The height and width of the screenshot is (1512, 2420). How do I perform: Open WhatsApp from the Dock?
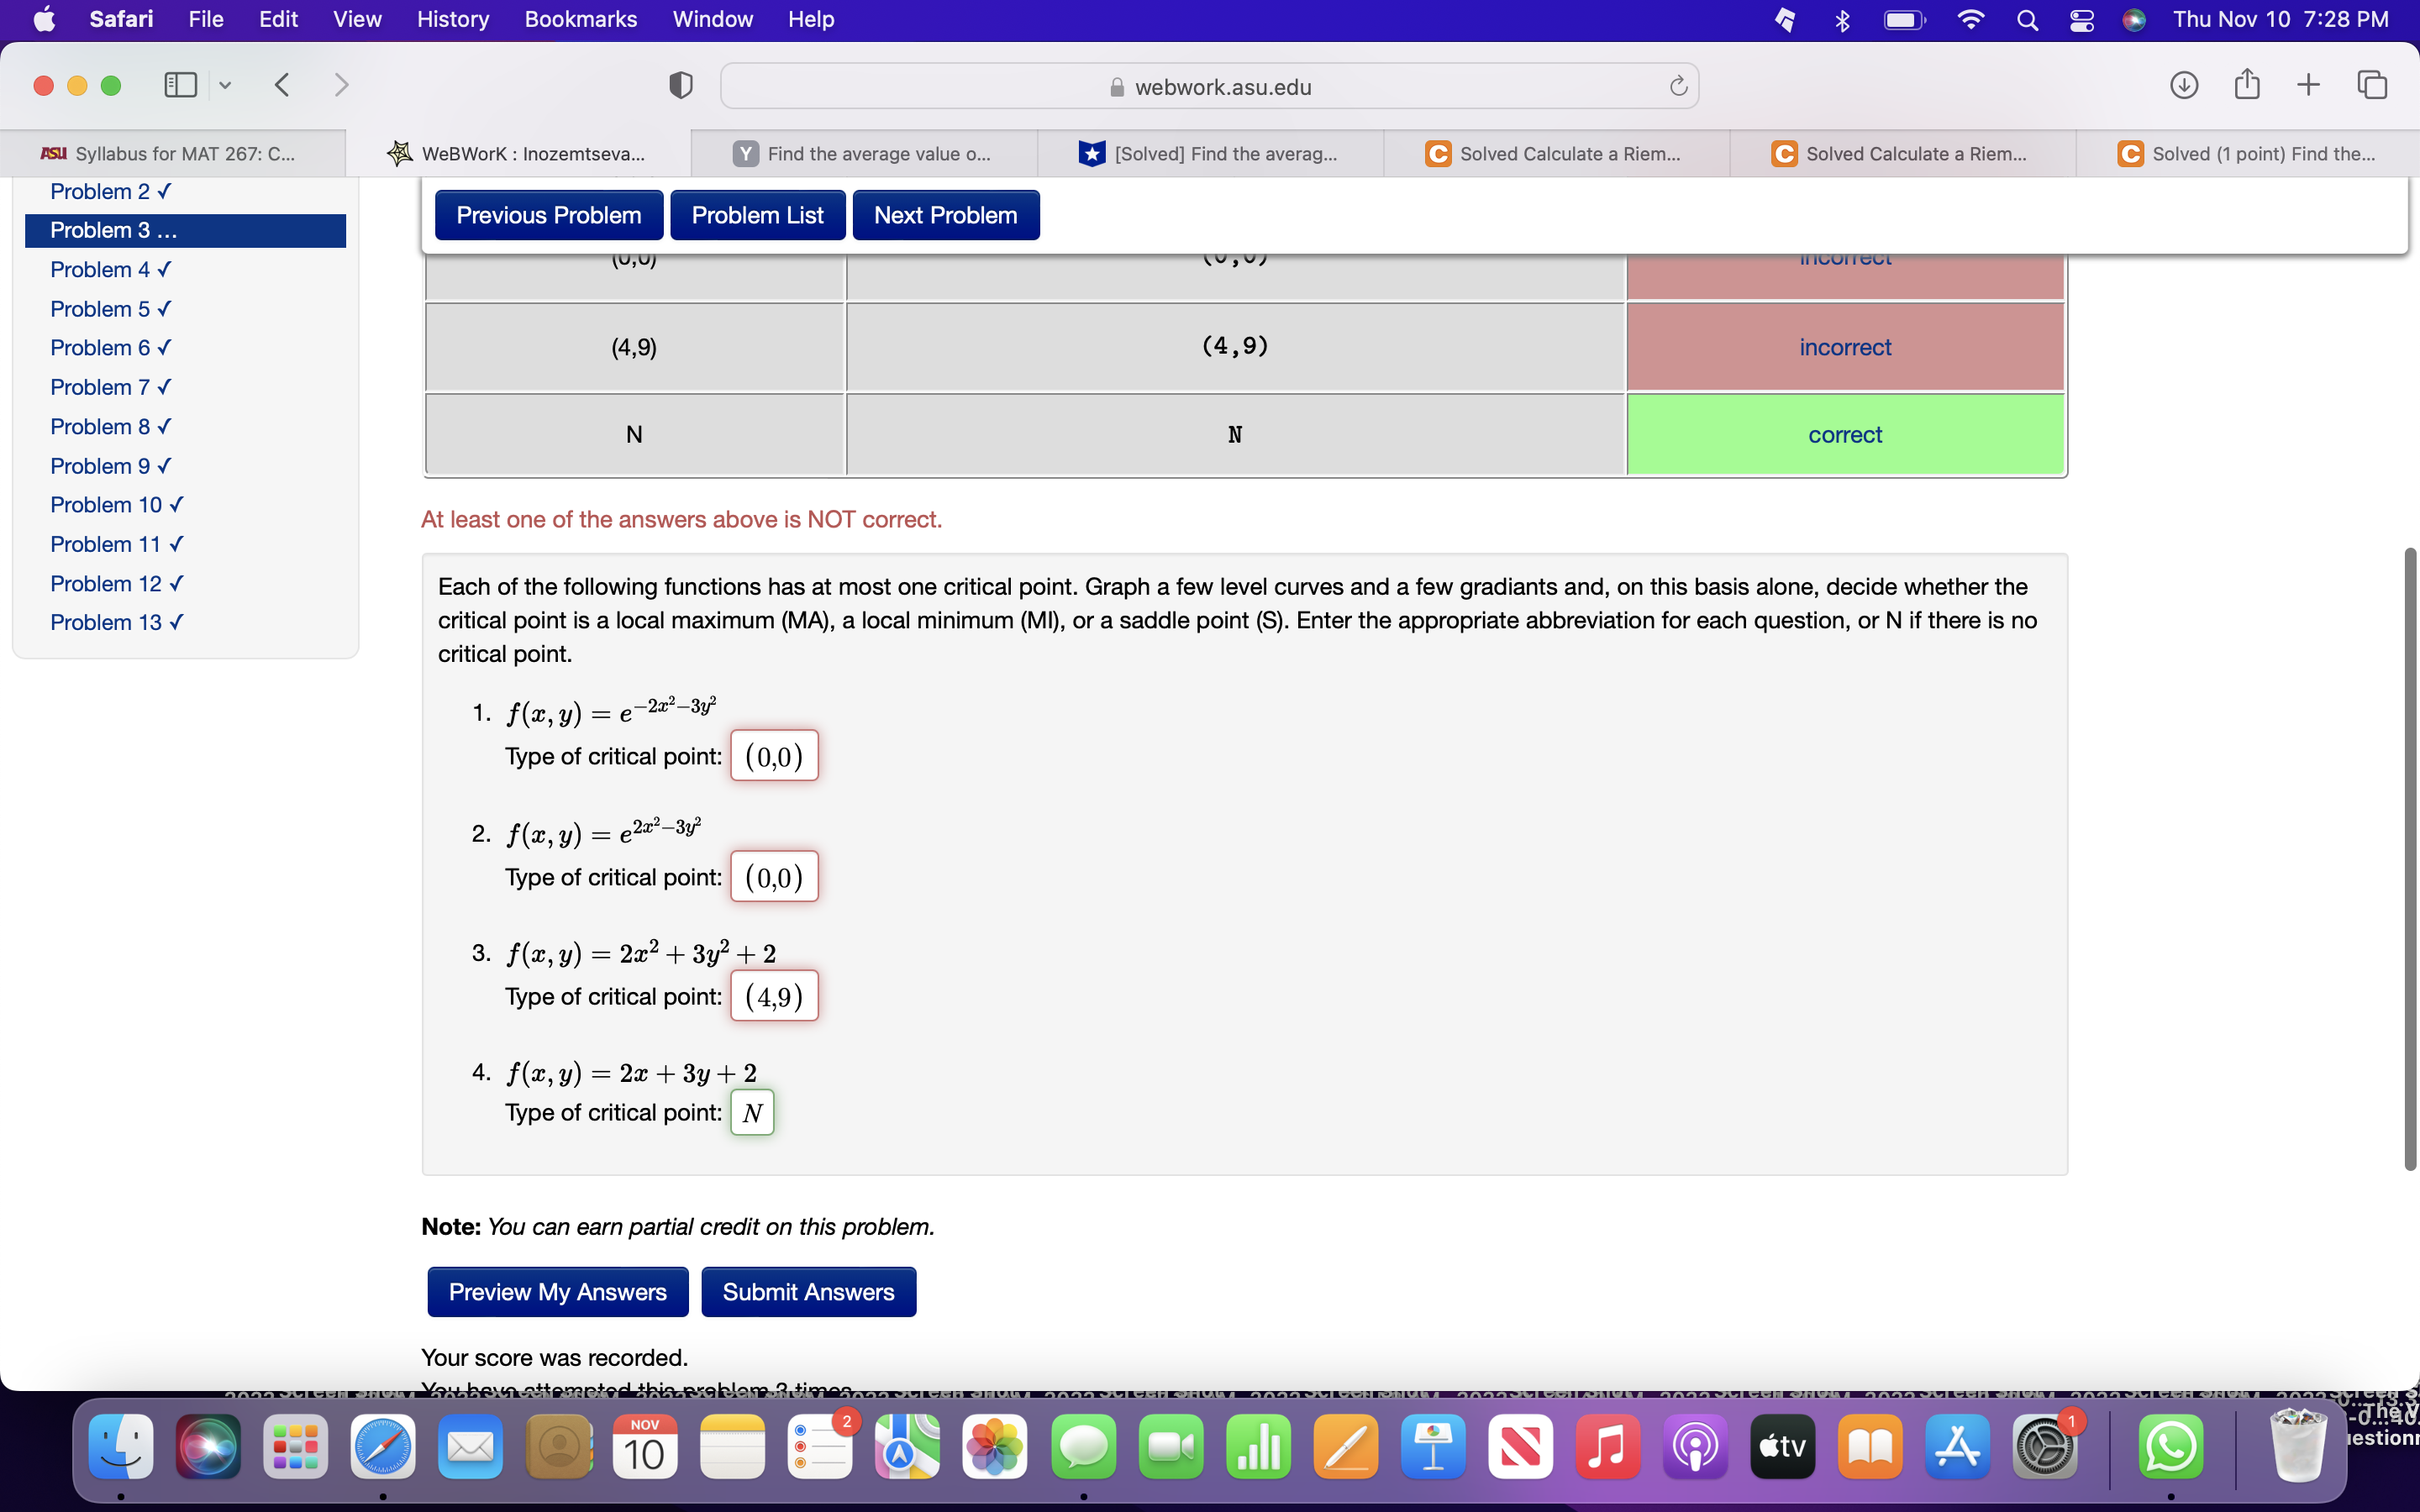tap(2171, 1446)
